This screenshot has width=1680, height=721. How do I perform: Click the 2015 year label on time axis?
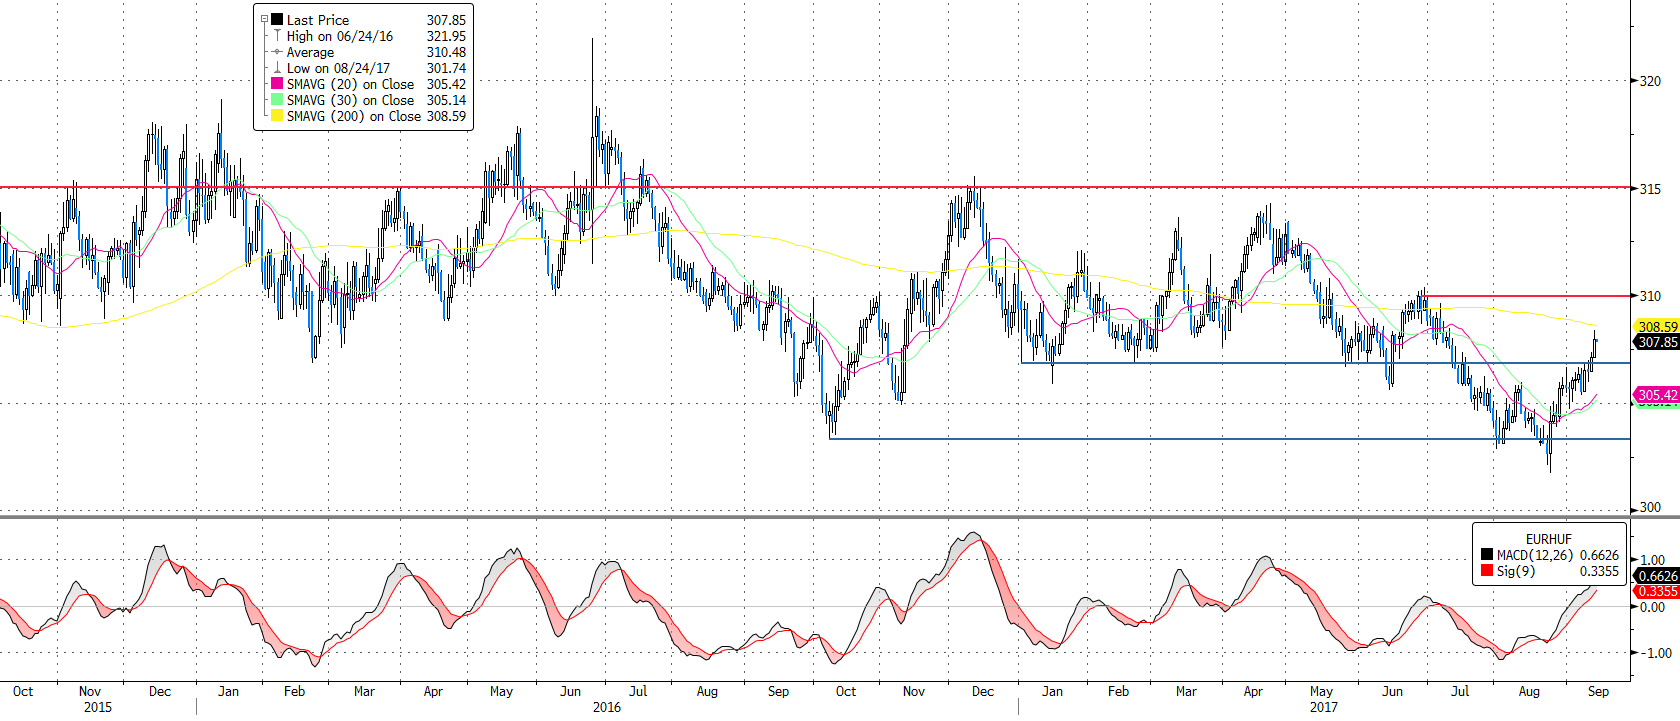[x=98, y=707]
